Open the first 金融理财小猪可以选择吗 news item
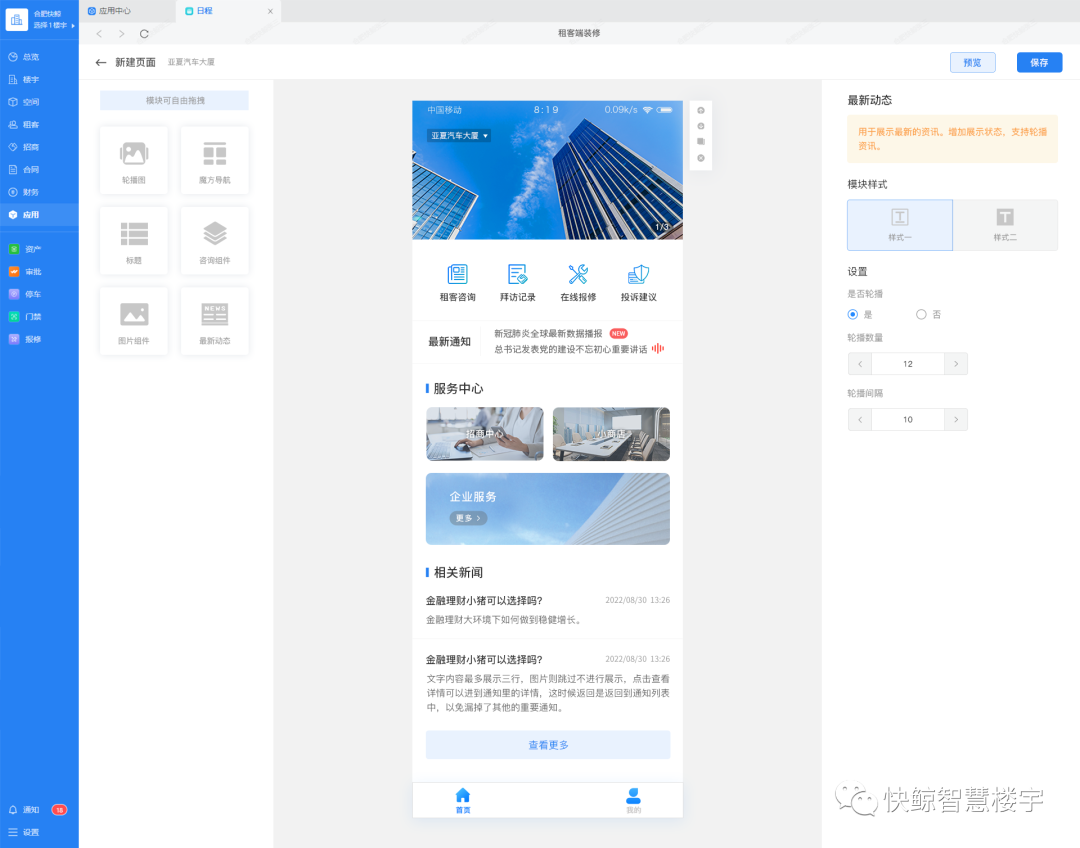This screenshot has width=1080, height=848. click(x=548, y=610)
